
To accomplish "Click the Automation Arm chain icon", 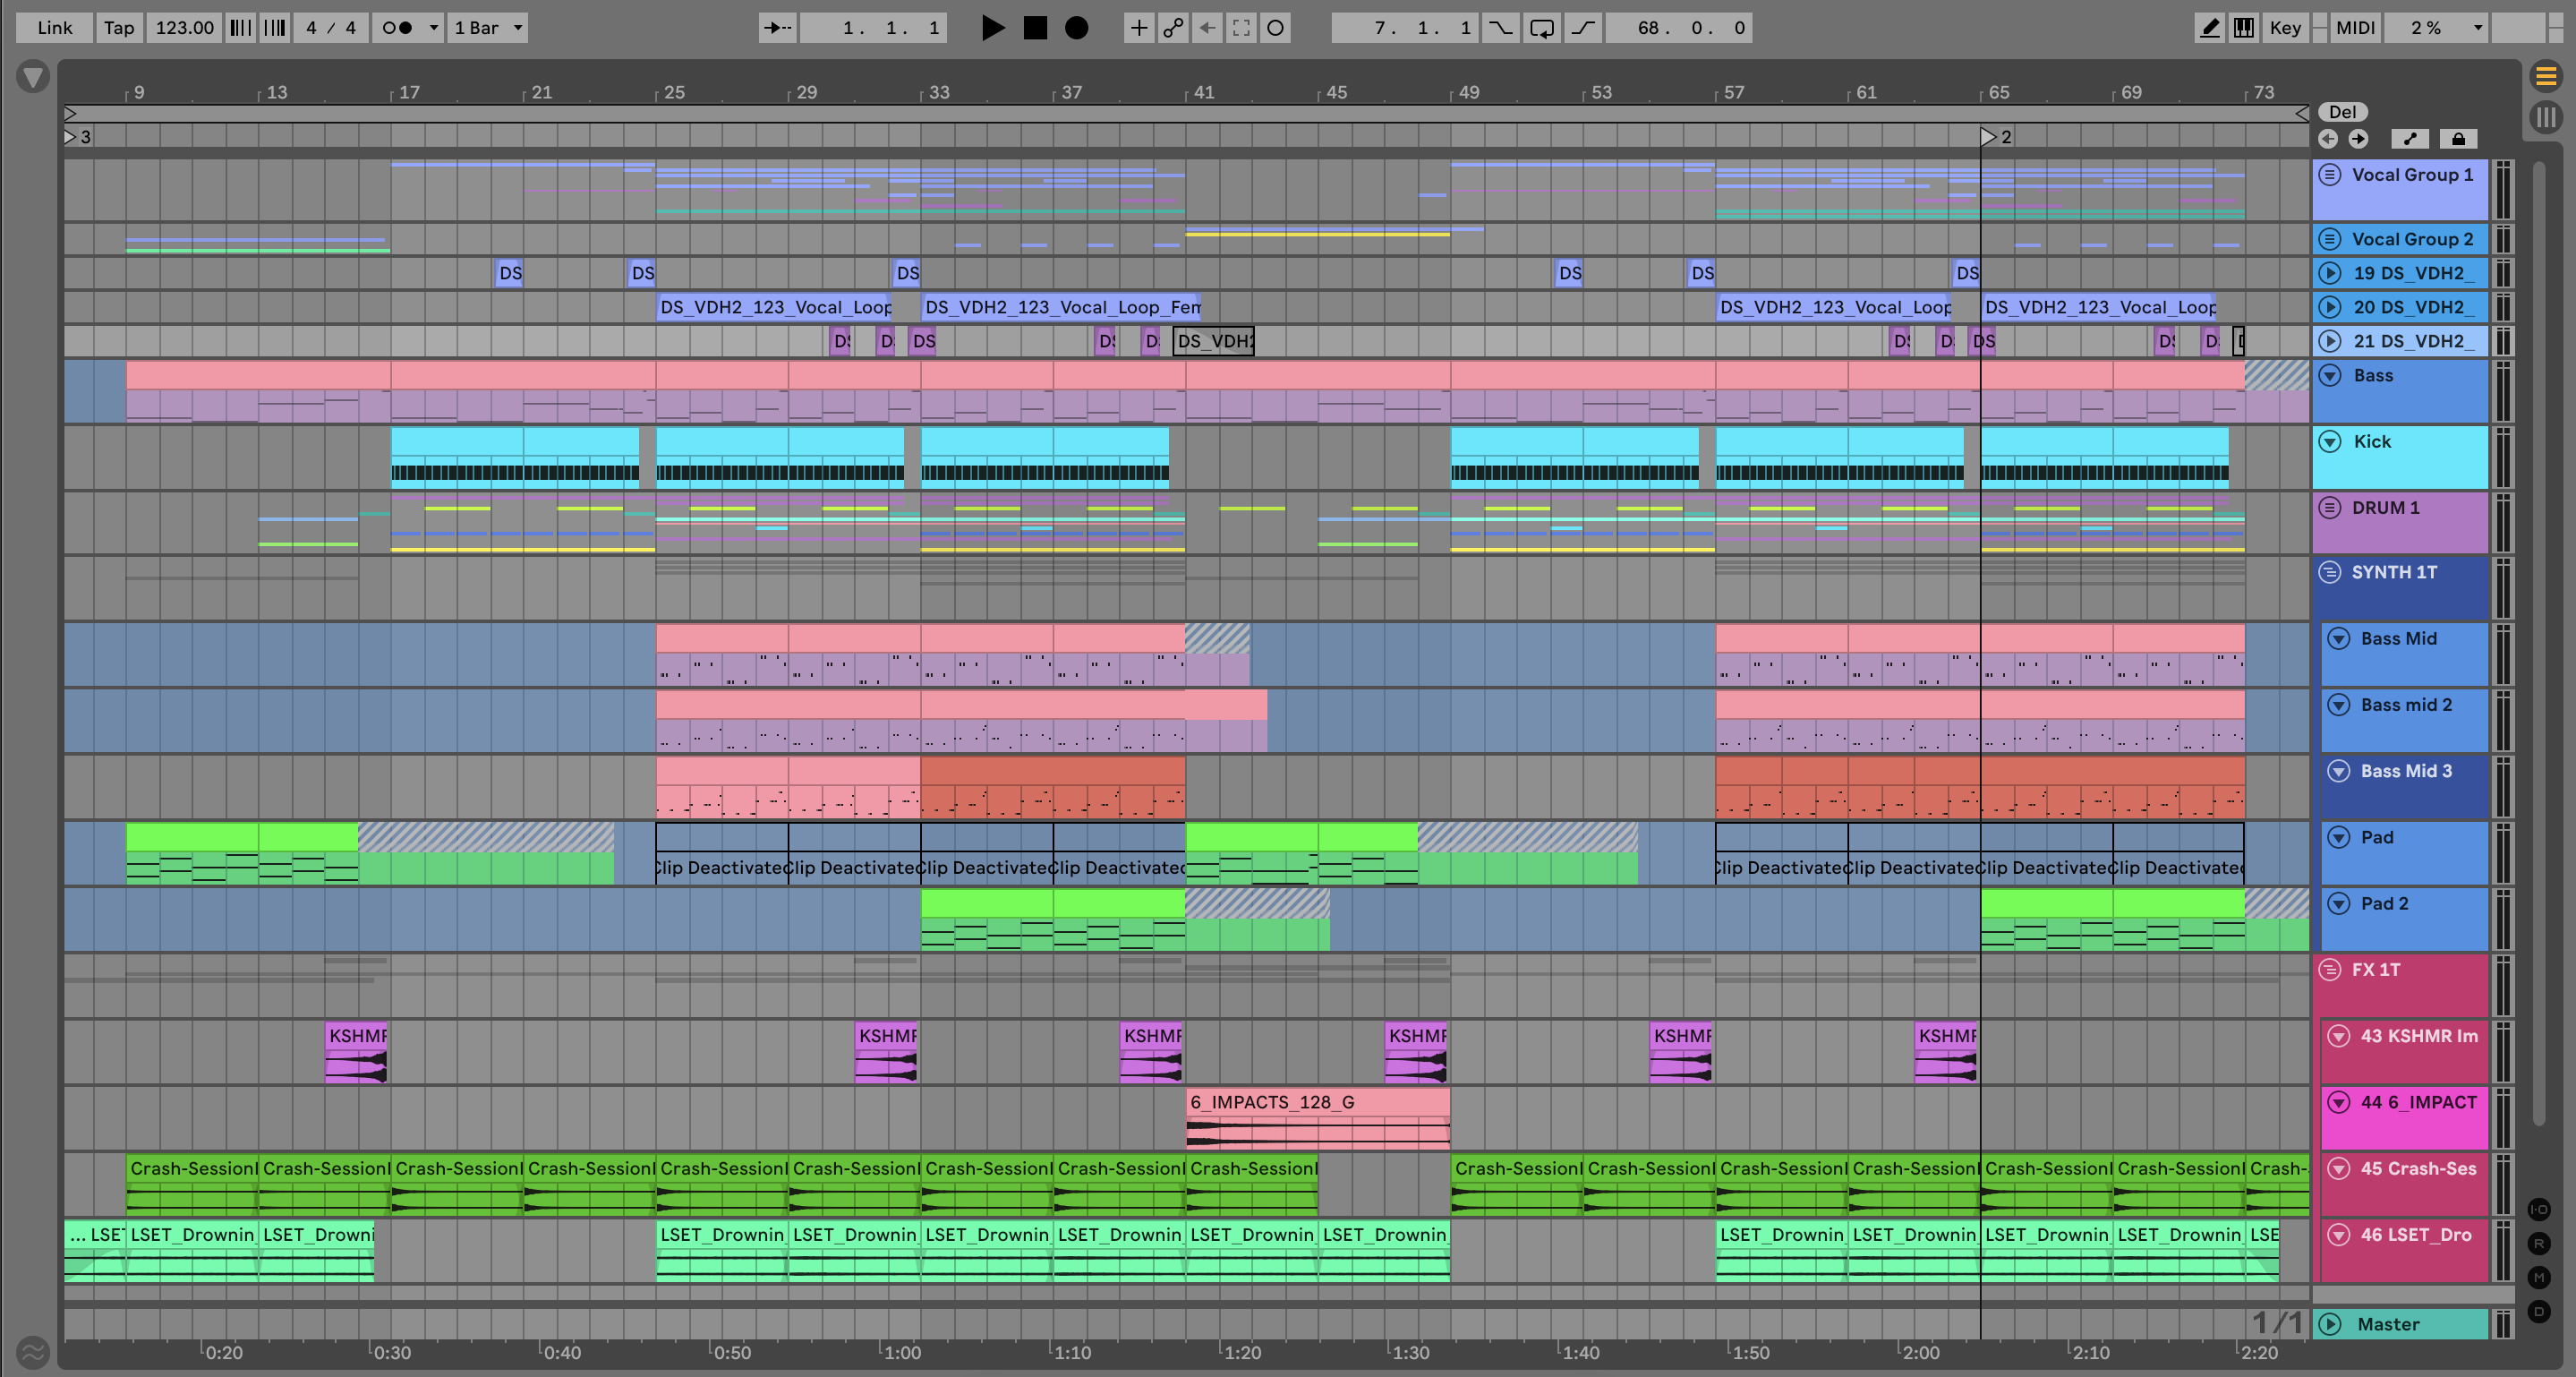I will tap(1173, 28).
